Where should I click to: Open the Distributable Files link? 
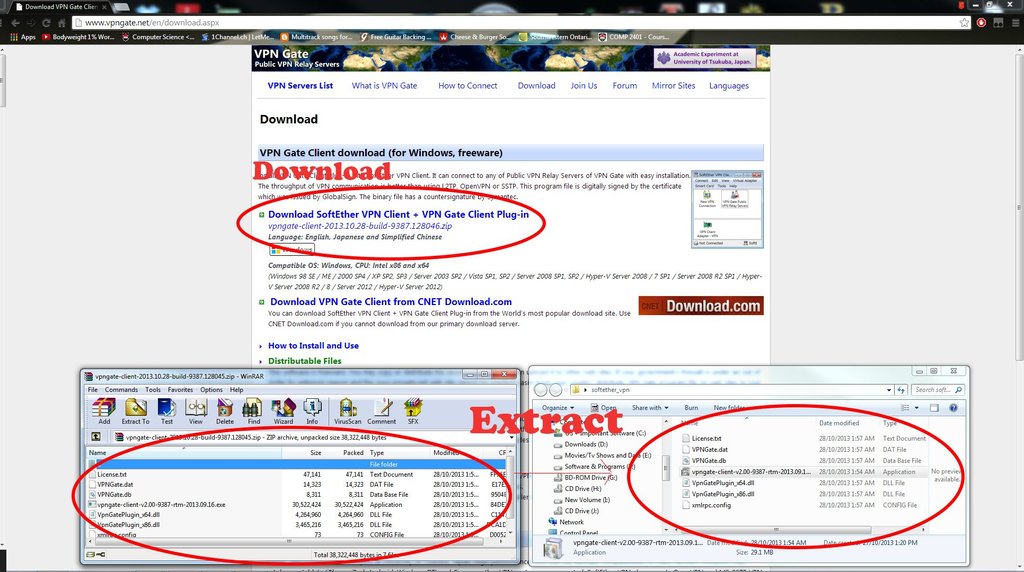point(304,360)
